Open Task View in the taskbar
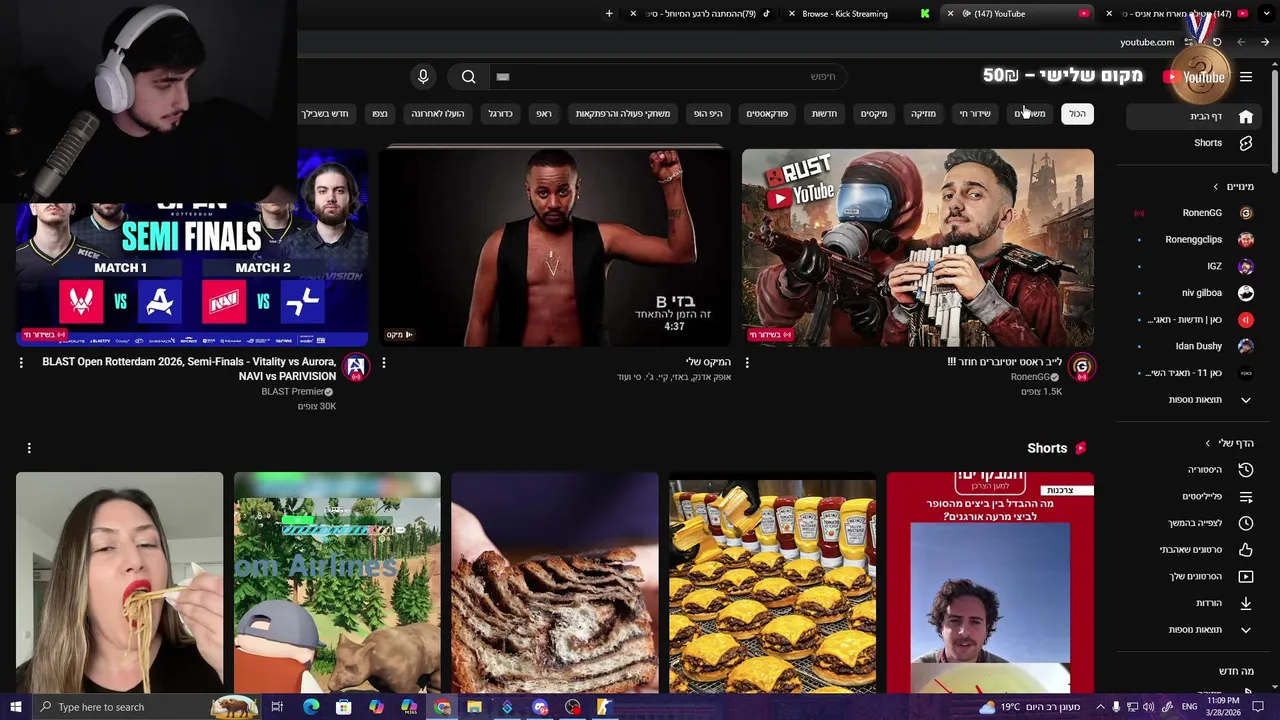Viewport: 1280px width, 720px height. pos(277,707)
